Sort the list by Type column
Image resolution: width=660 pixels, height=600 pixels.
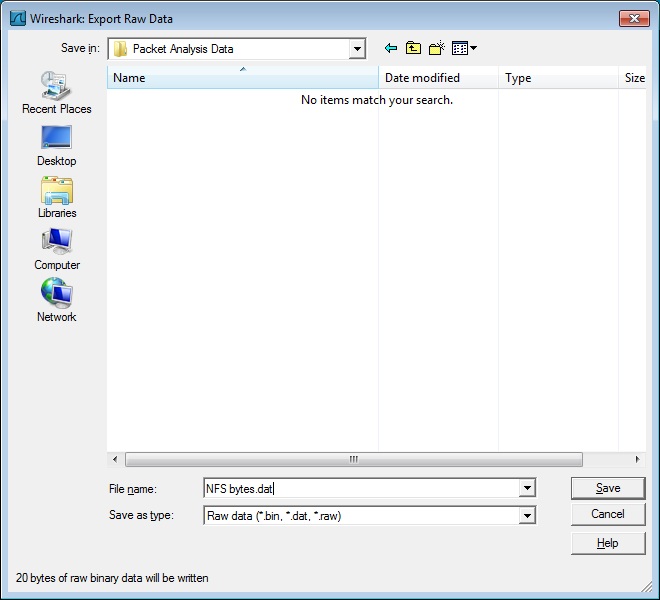click(x=557, y=78)
